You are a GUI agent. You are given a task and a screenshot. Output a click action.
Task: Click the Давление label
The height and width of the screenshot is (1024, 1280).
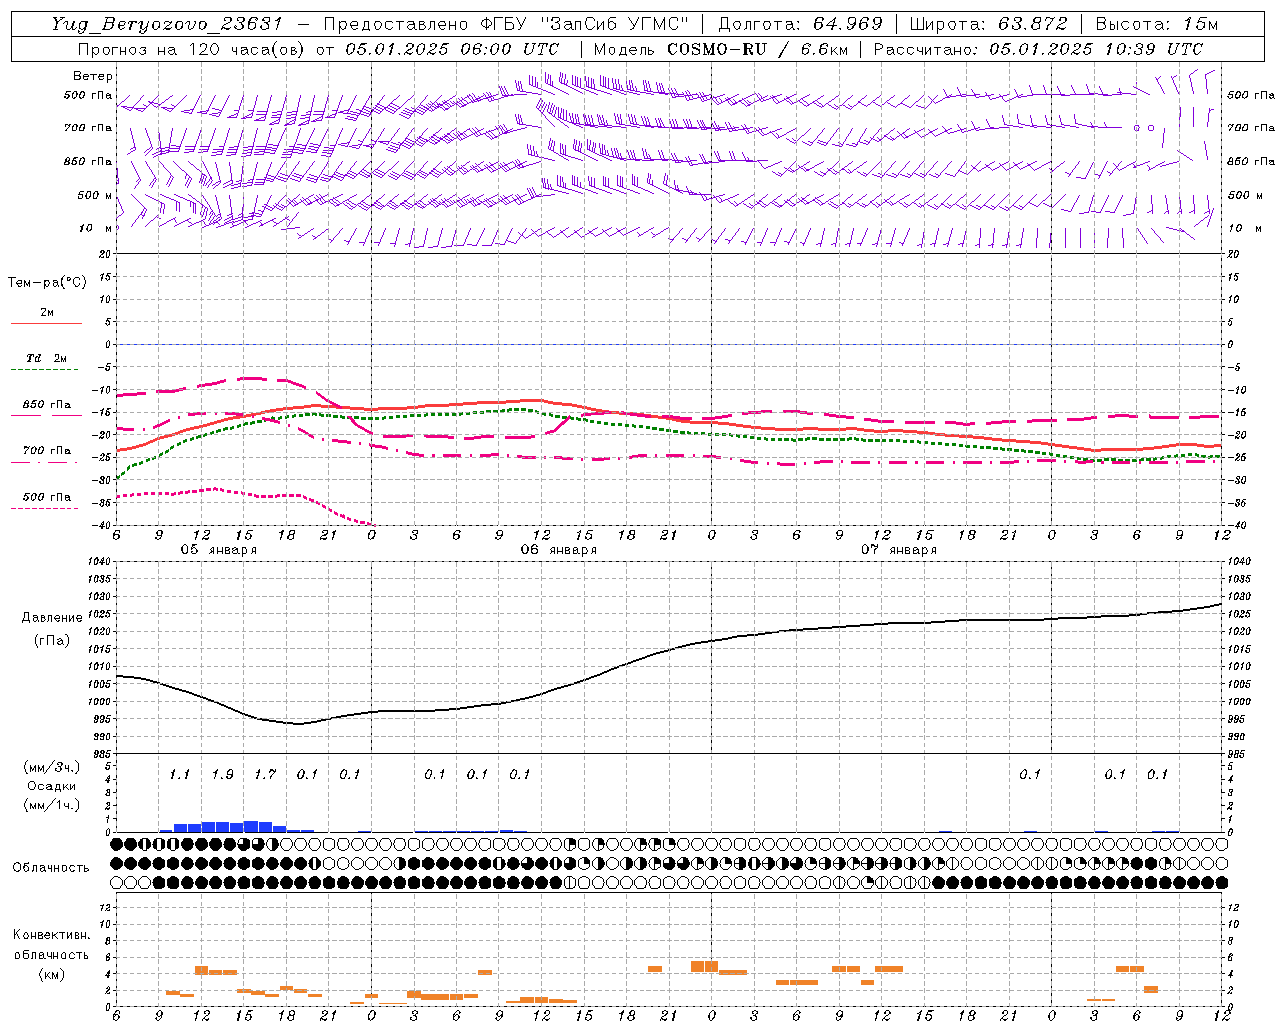(52, 618)
